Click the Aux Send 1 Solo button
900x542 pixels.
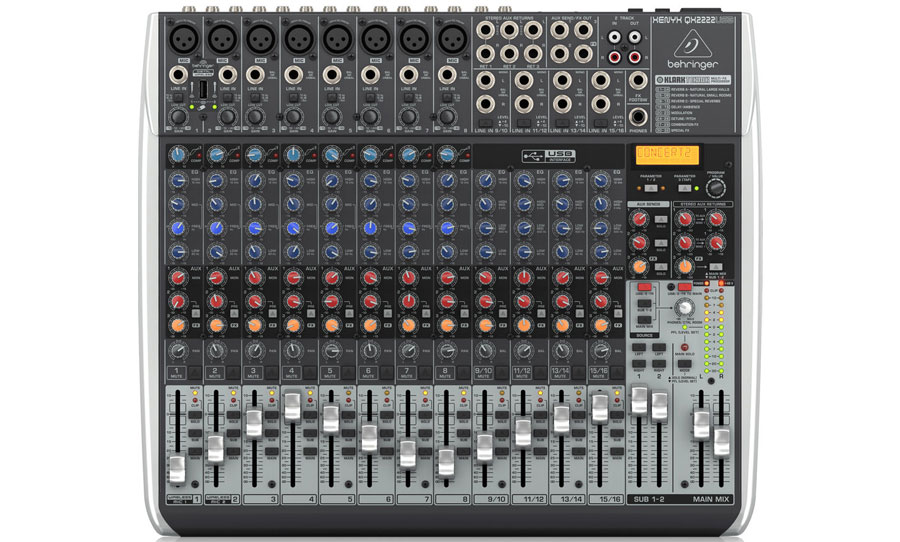coord(661,220)
